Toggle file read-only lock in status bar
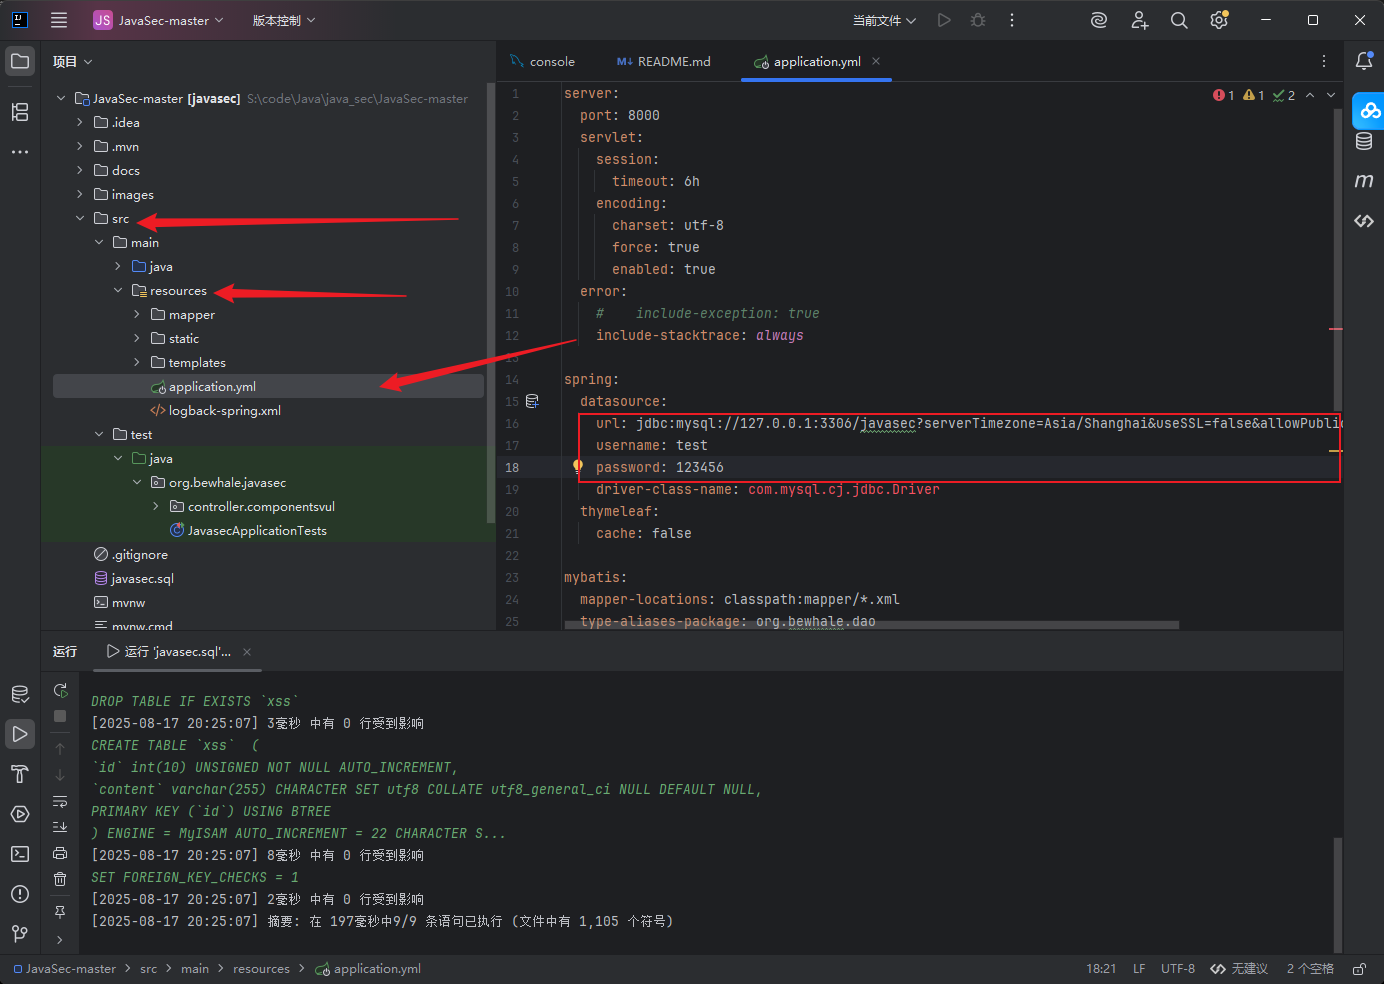1384x984 pixels. point(1359,969)
